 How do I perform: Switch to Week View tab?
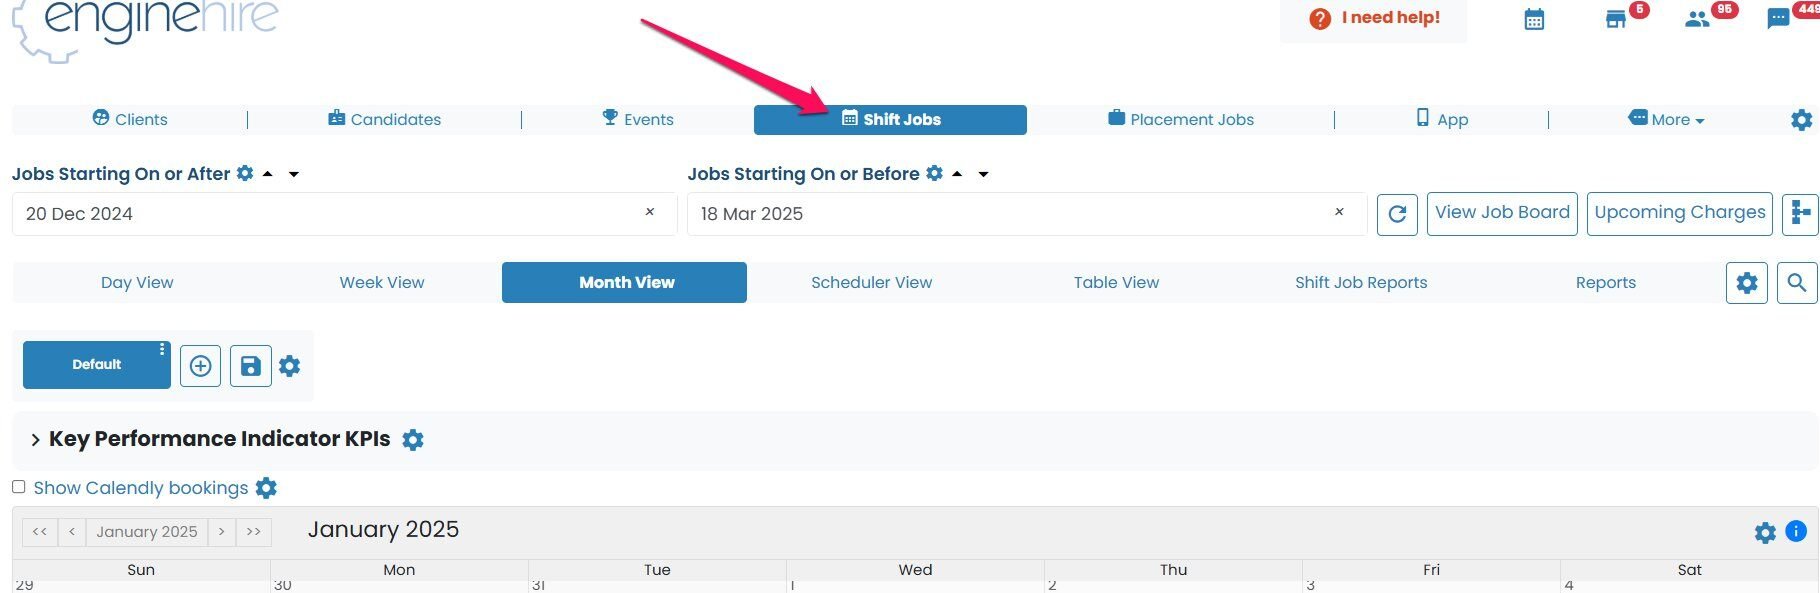(x=381, y=283)
